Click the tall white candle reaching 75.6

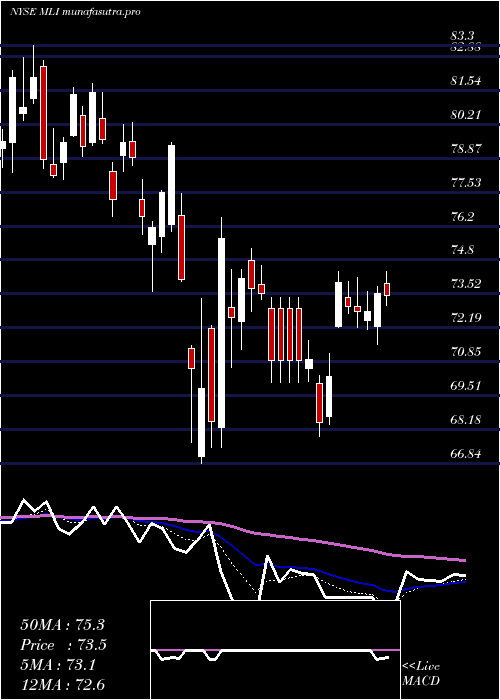point(221,333)
